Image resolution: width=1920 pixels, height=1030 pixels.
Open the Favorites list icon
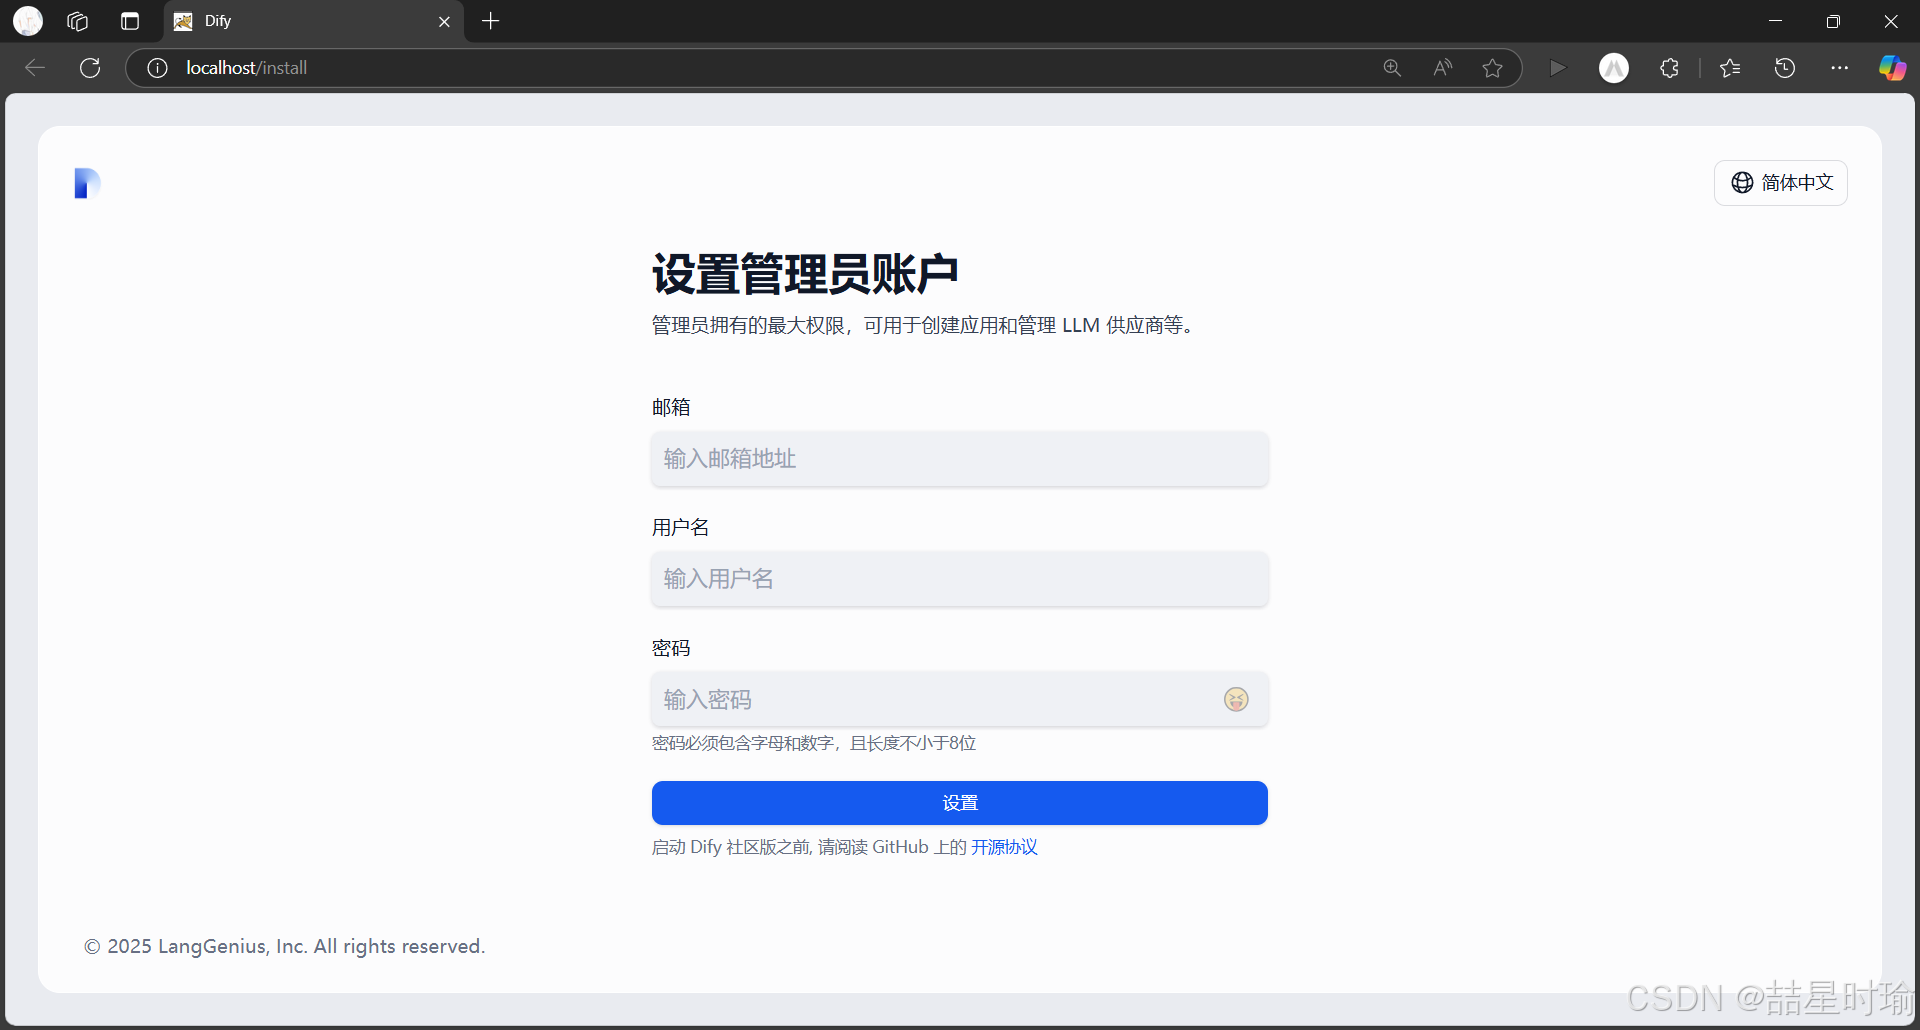pyautogui.click(x=1730, y=68)
